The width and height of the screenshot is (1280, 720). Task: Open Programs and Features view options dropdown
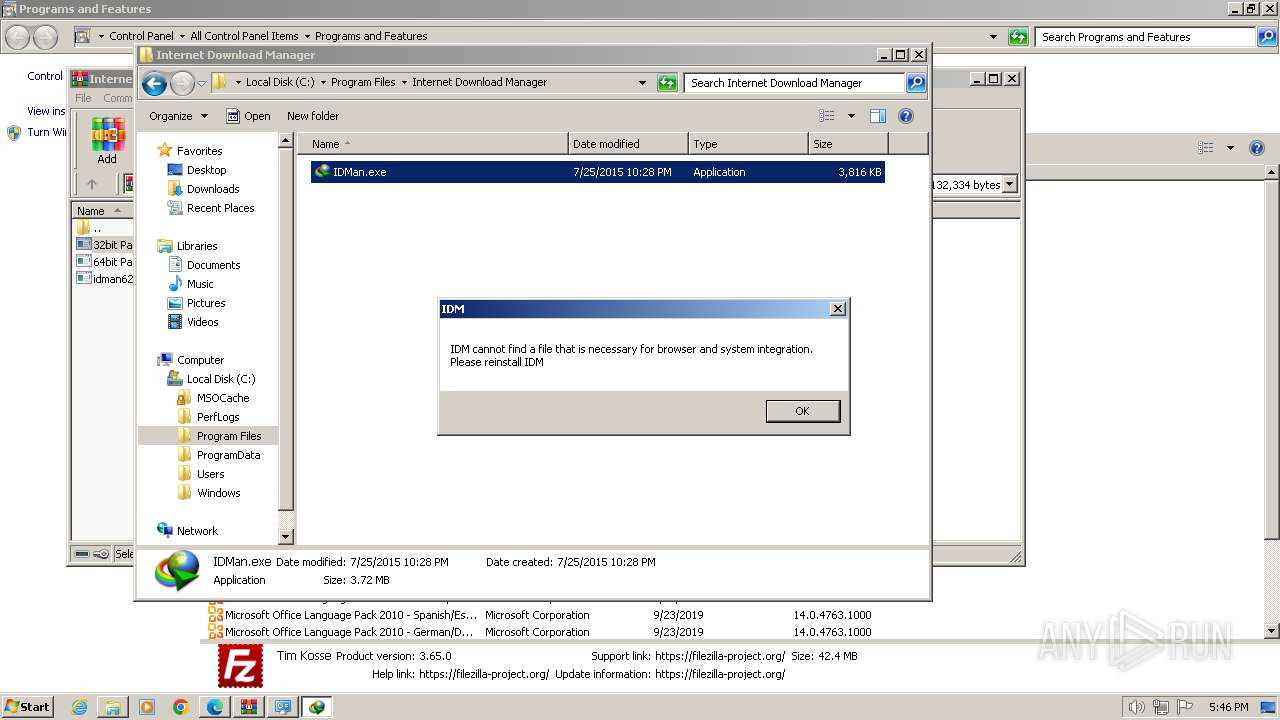(x=1230, y=148)
